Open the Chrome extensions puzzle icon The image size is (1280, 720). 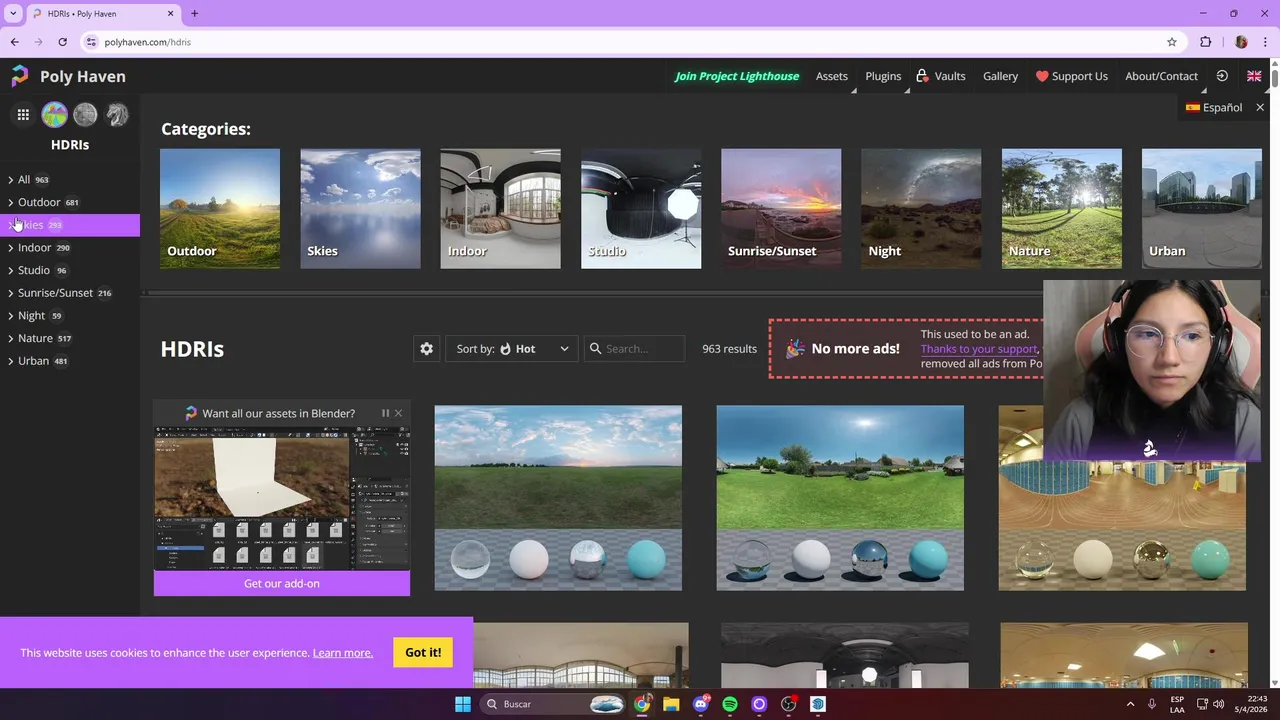[x=1206, y=42]
